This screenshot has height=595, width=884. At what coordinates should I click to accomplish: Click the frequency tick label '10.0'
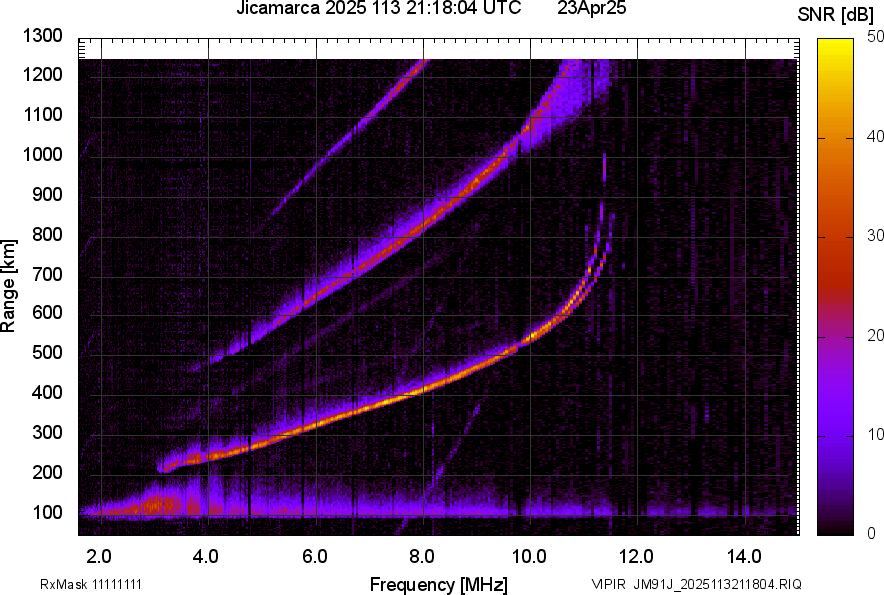coord(529,557)
